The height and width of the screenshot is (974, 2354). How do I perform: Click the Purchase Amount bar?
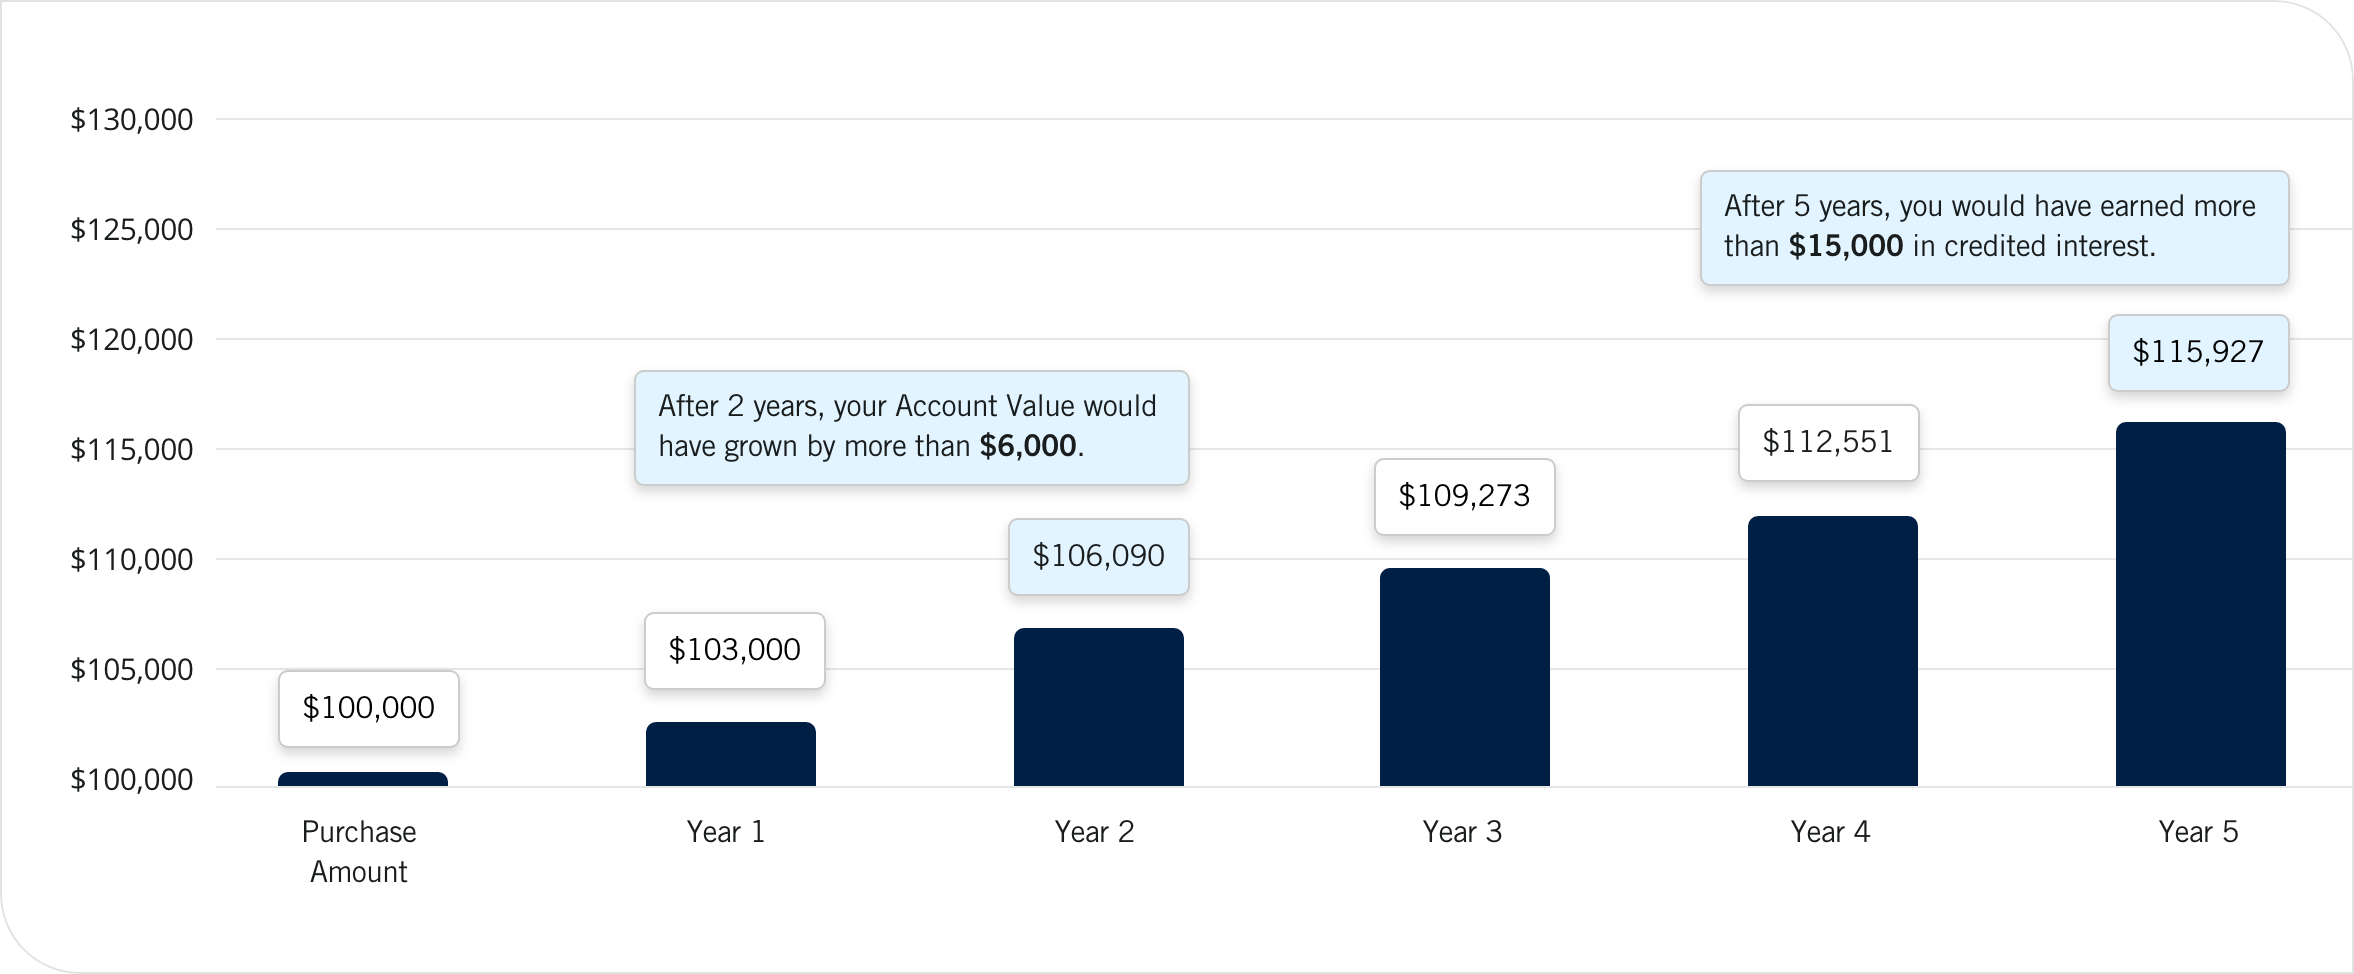tap(362, 779)
